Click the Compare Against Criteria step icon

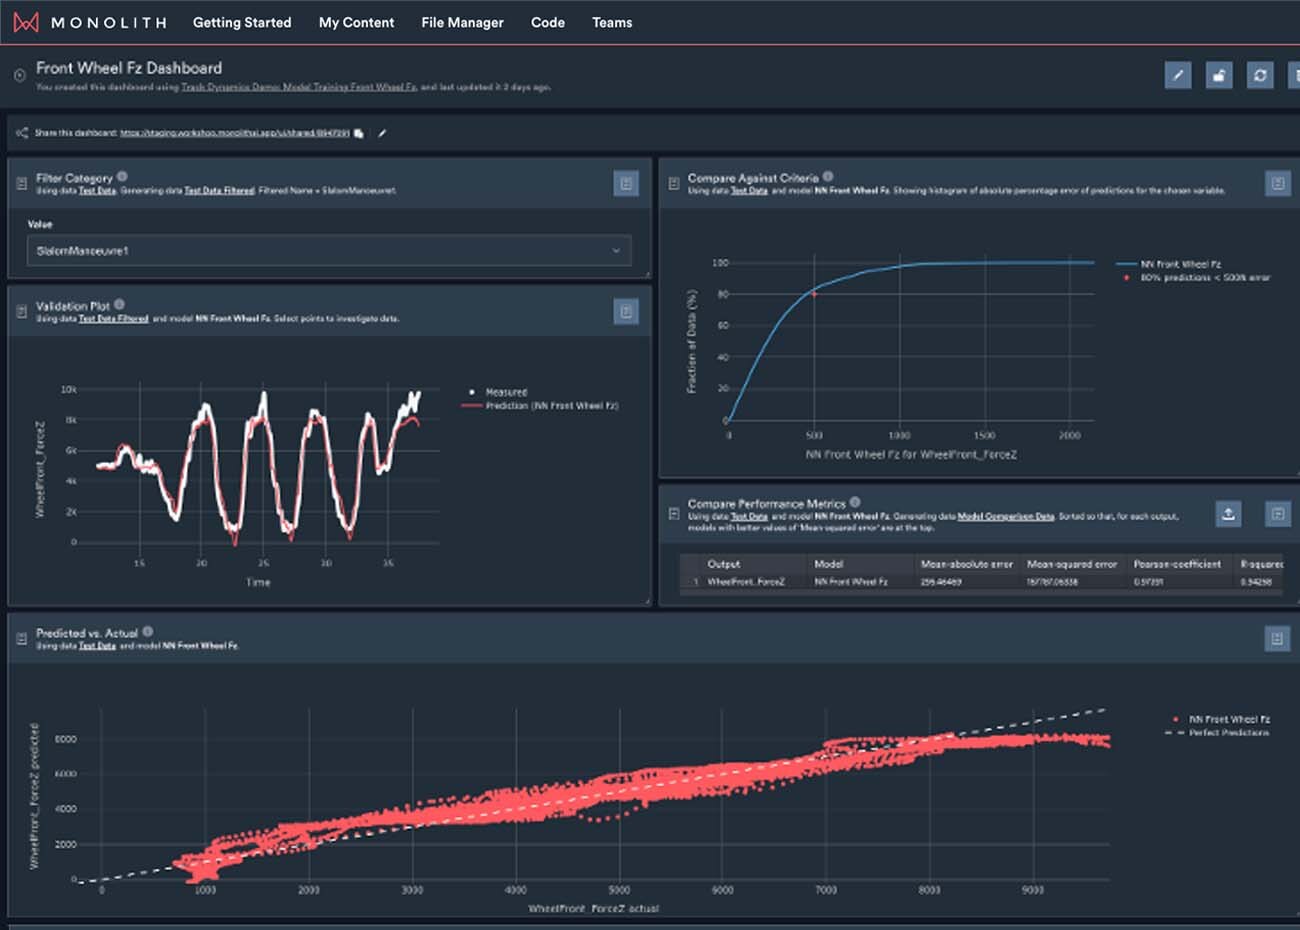673,183
